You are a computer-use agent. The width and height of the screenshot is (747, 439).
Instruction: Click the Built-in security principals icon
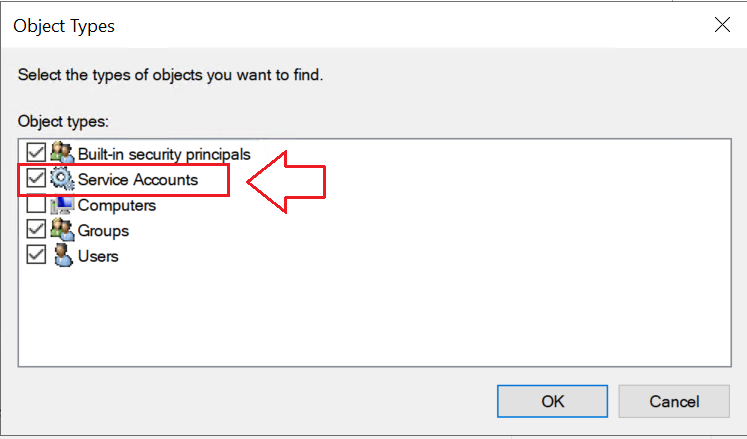[62, 154]
